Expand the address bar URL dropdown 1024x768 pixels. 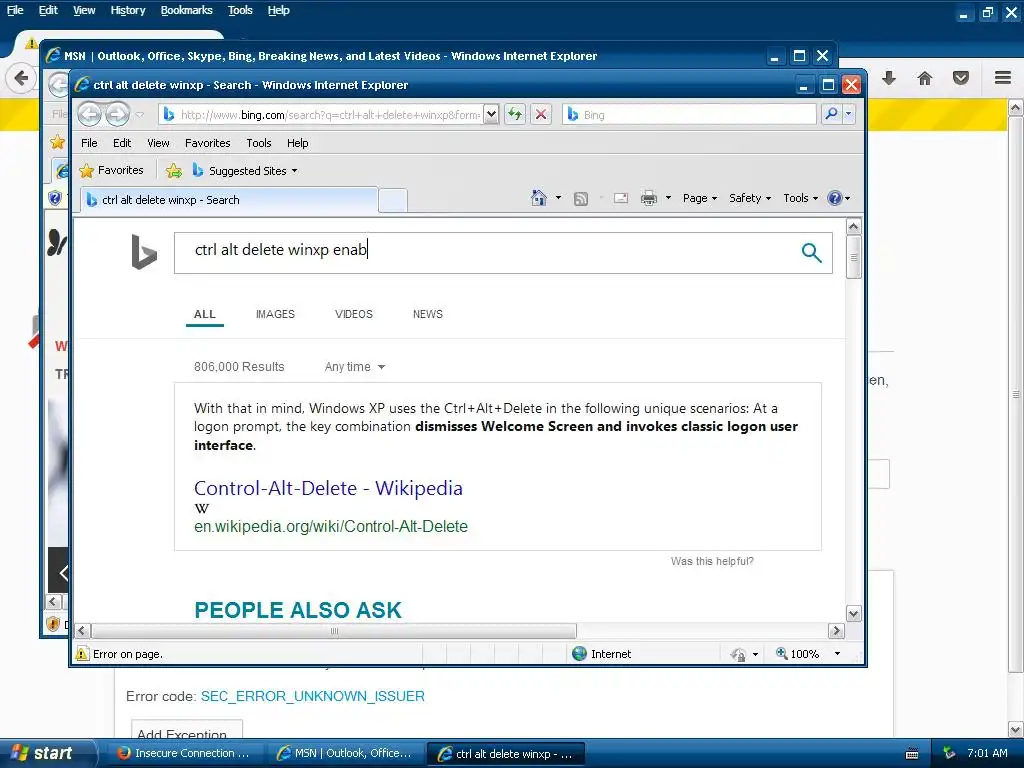[491, 114]
